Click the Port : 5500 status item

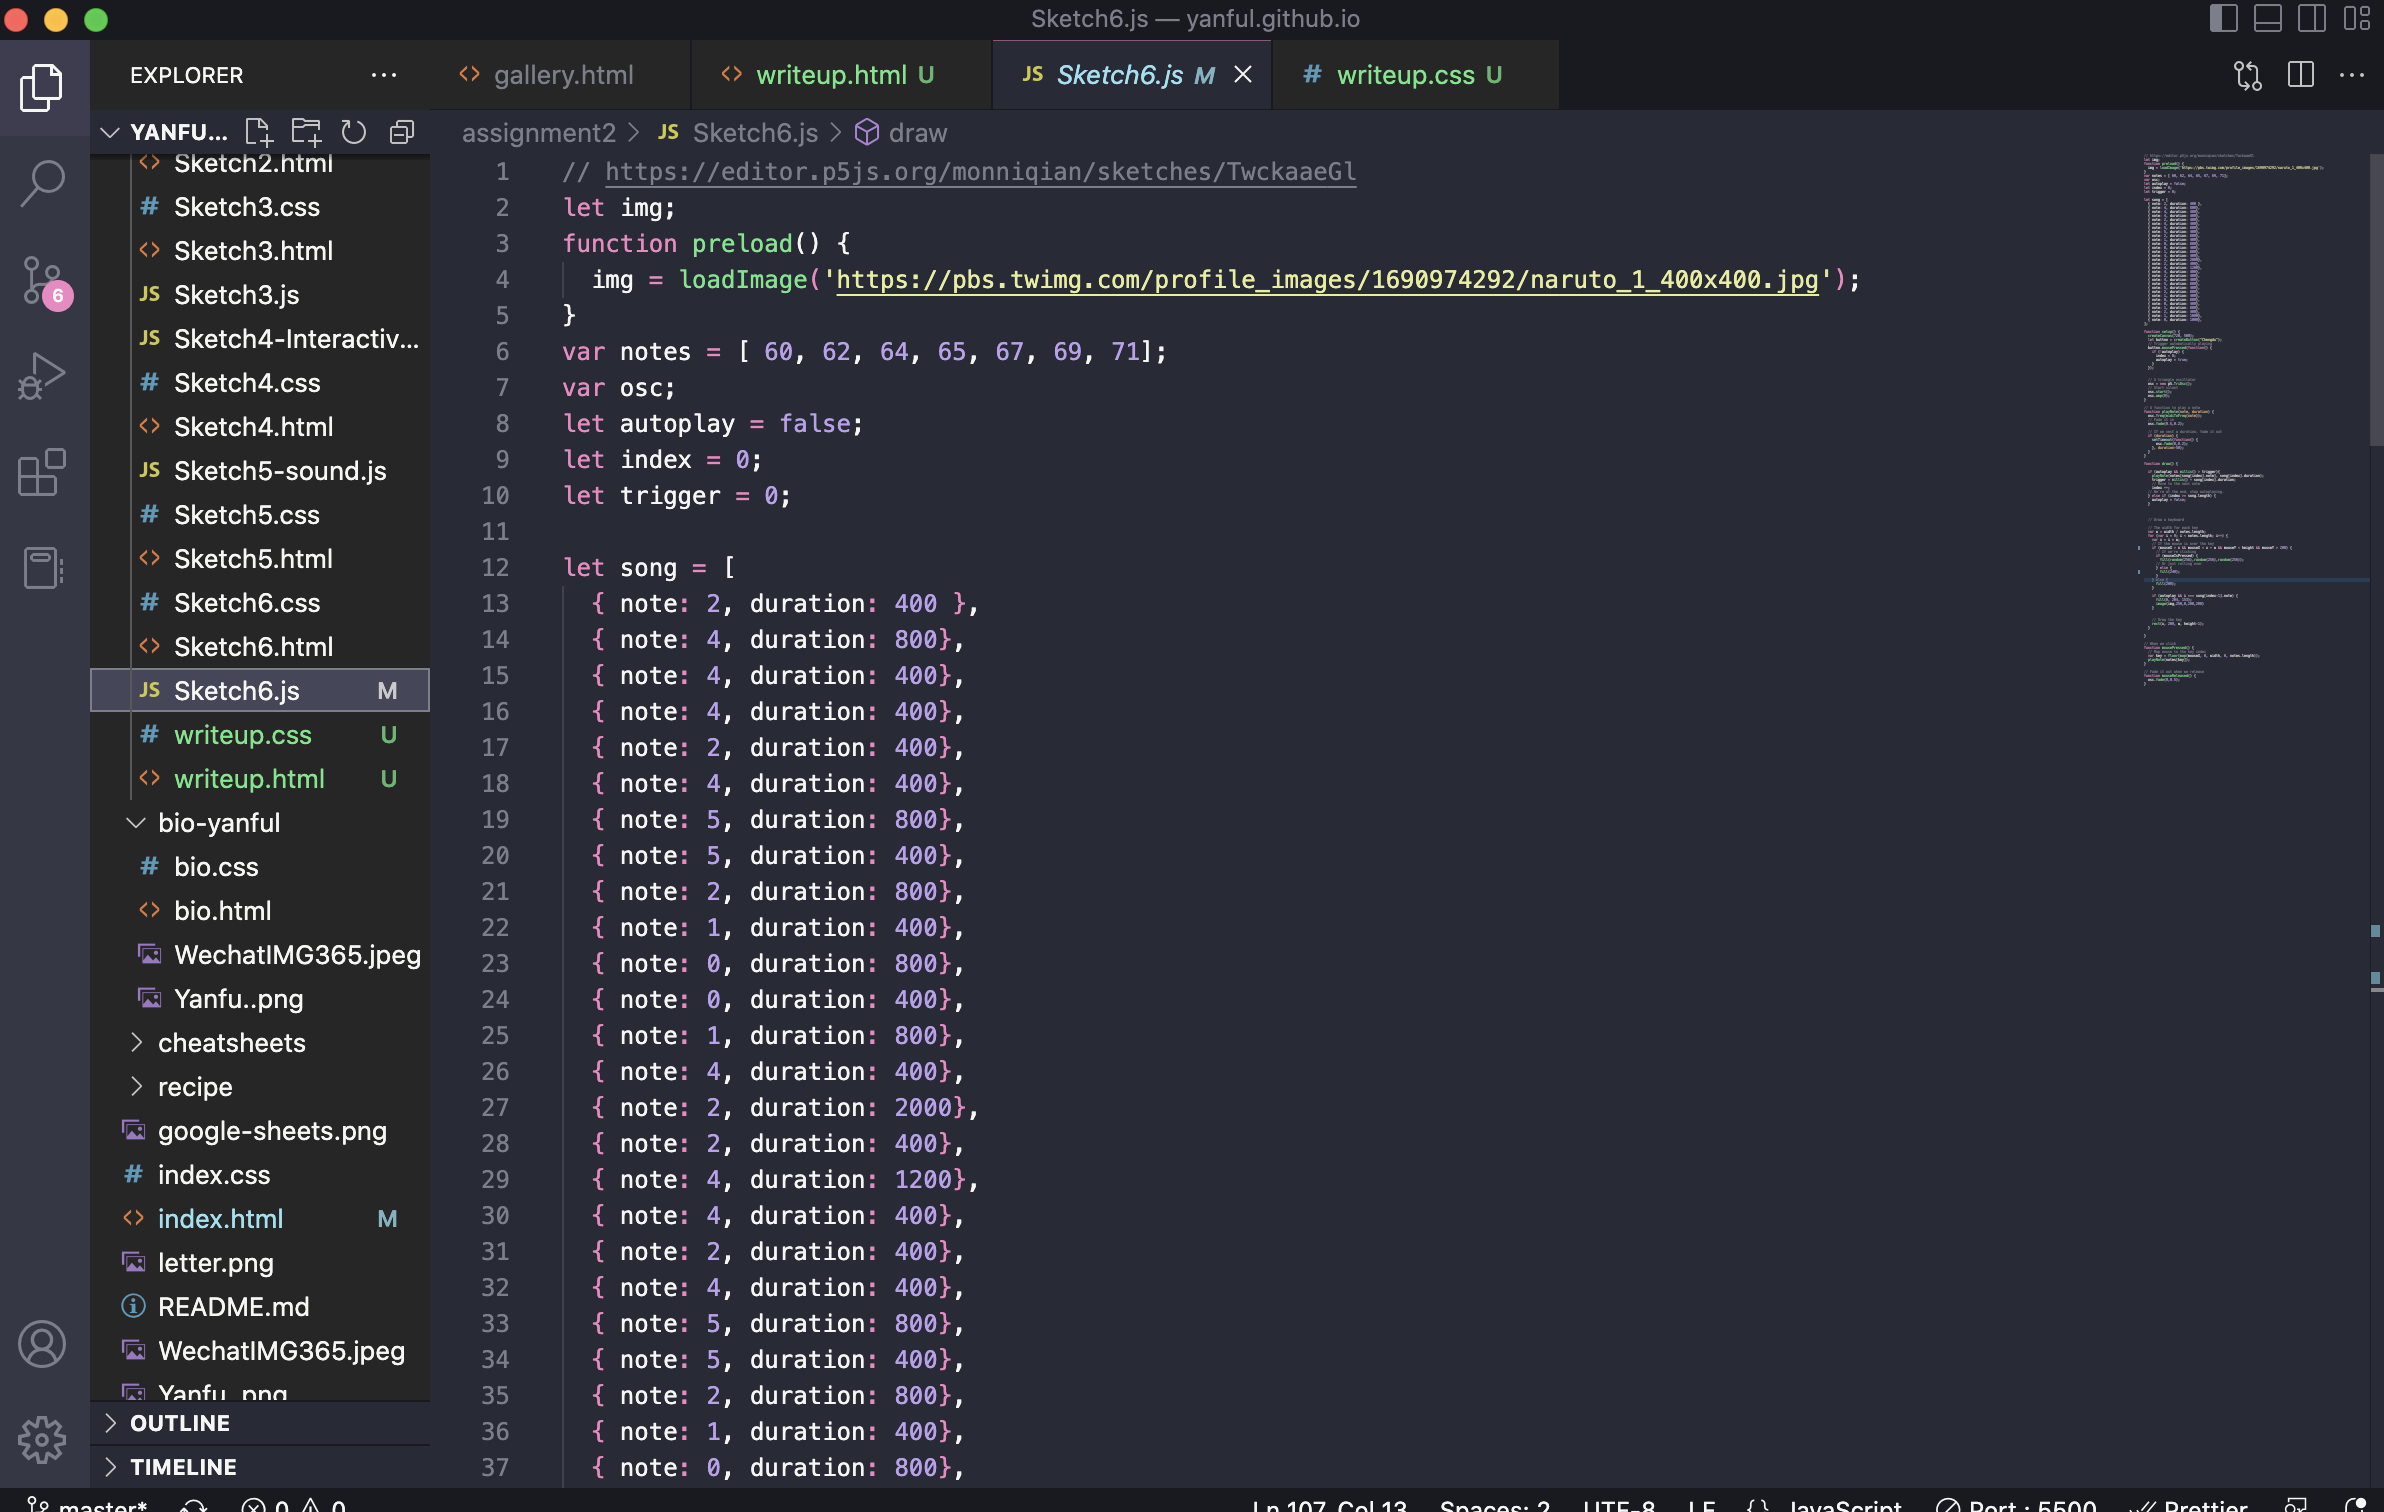click(2016, 1504)
